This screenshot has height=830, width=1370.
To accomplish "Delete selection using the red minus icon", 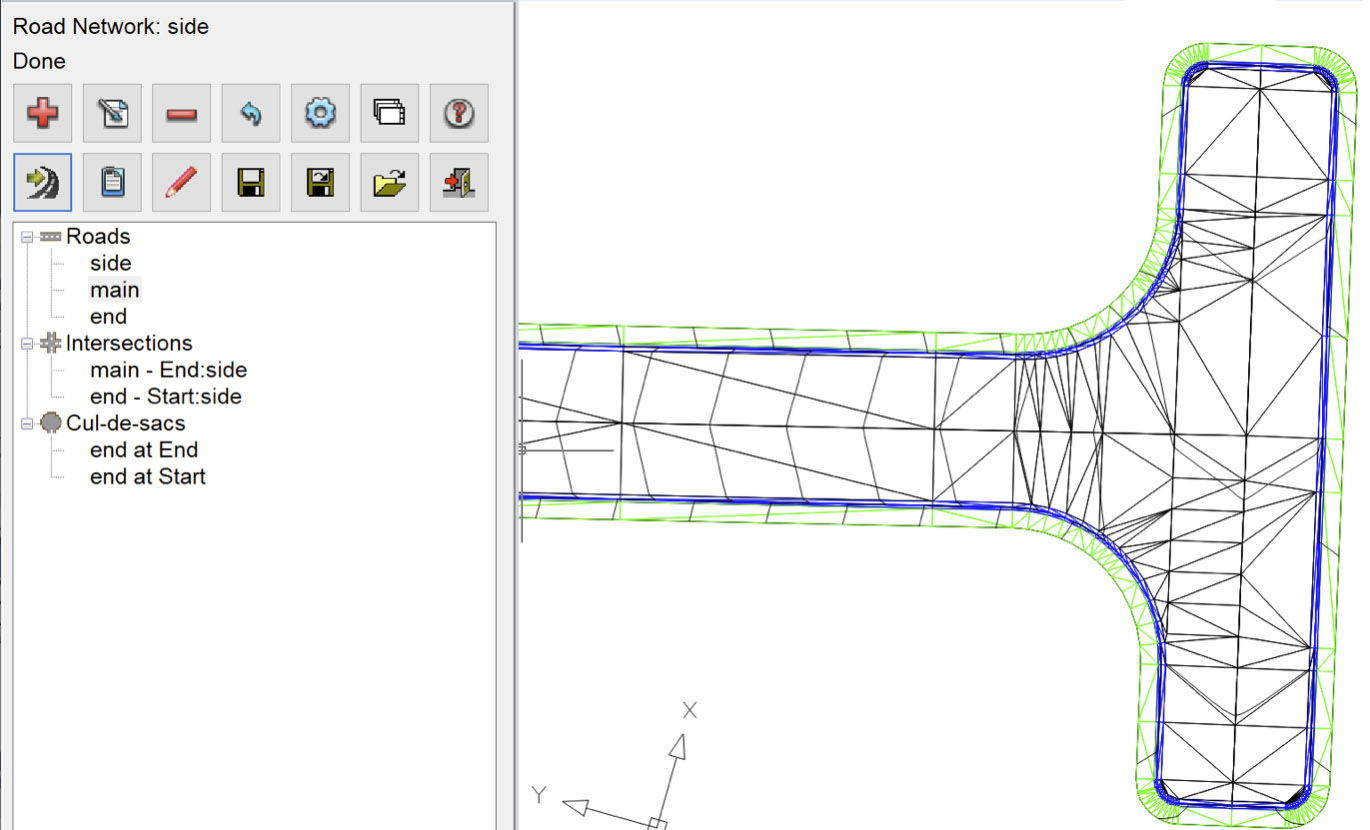I will tap(181, 112).
